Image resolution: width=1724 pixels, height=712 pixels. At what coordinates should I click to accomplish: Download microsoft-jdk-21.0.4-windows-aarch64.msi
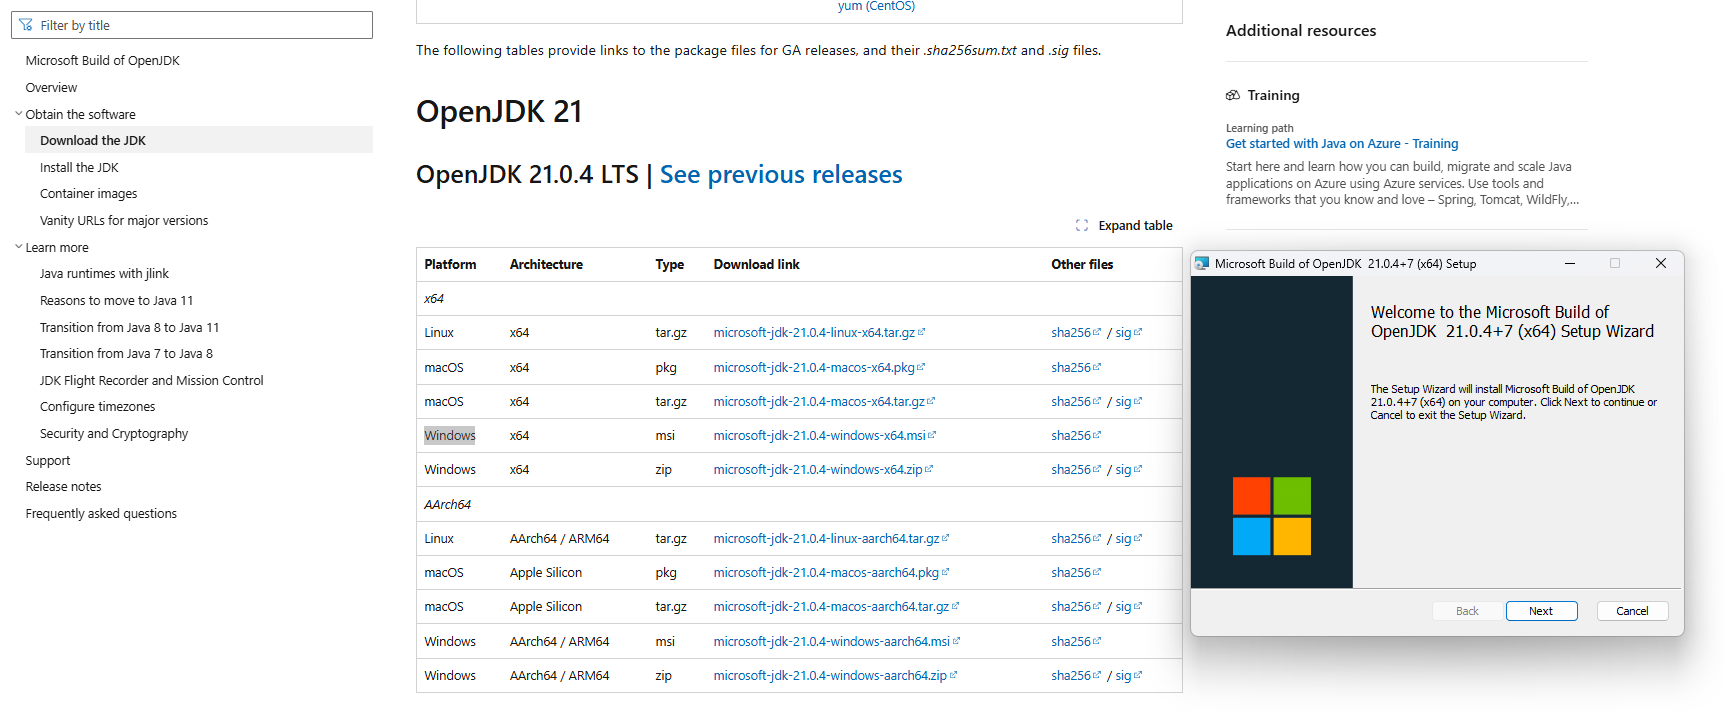click(x=837, y=642)
